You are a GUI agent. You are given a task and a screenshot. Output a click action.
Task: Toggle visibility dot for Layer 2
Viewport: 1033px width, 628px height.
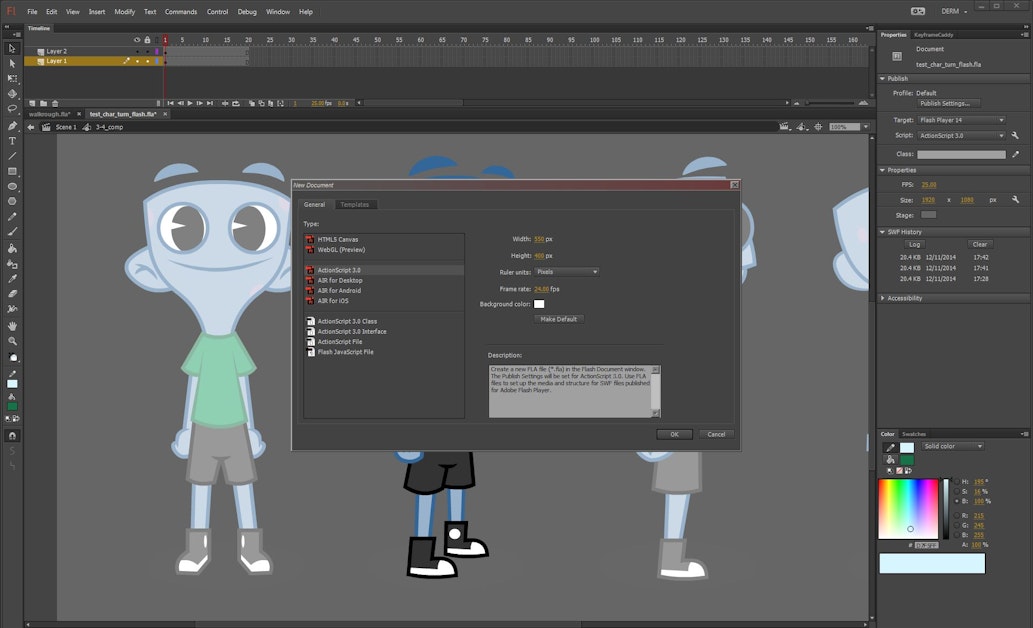click(137, 51)
